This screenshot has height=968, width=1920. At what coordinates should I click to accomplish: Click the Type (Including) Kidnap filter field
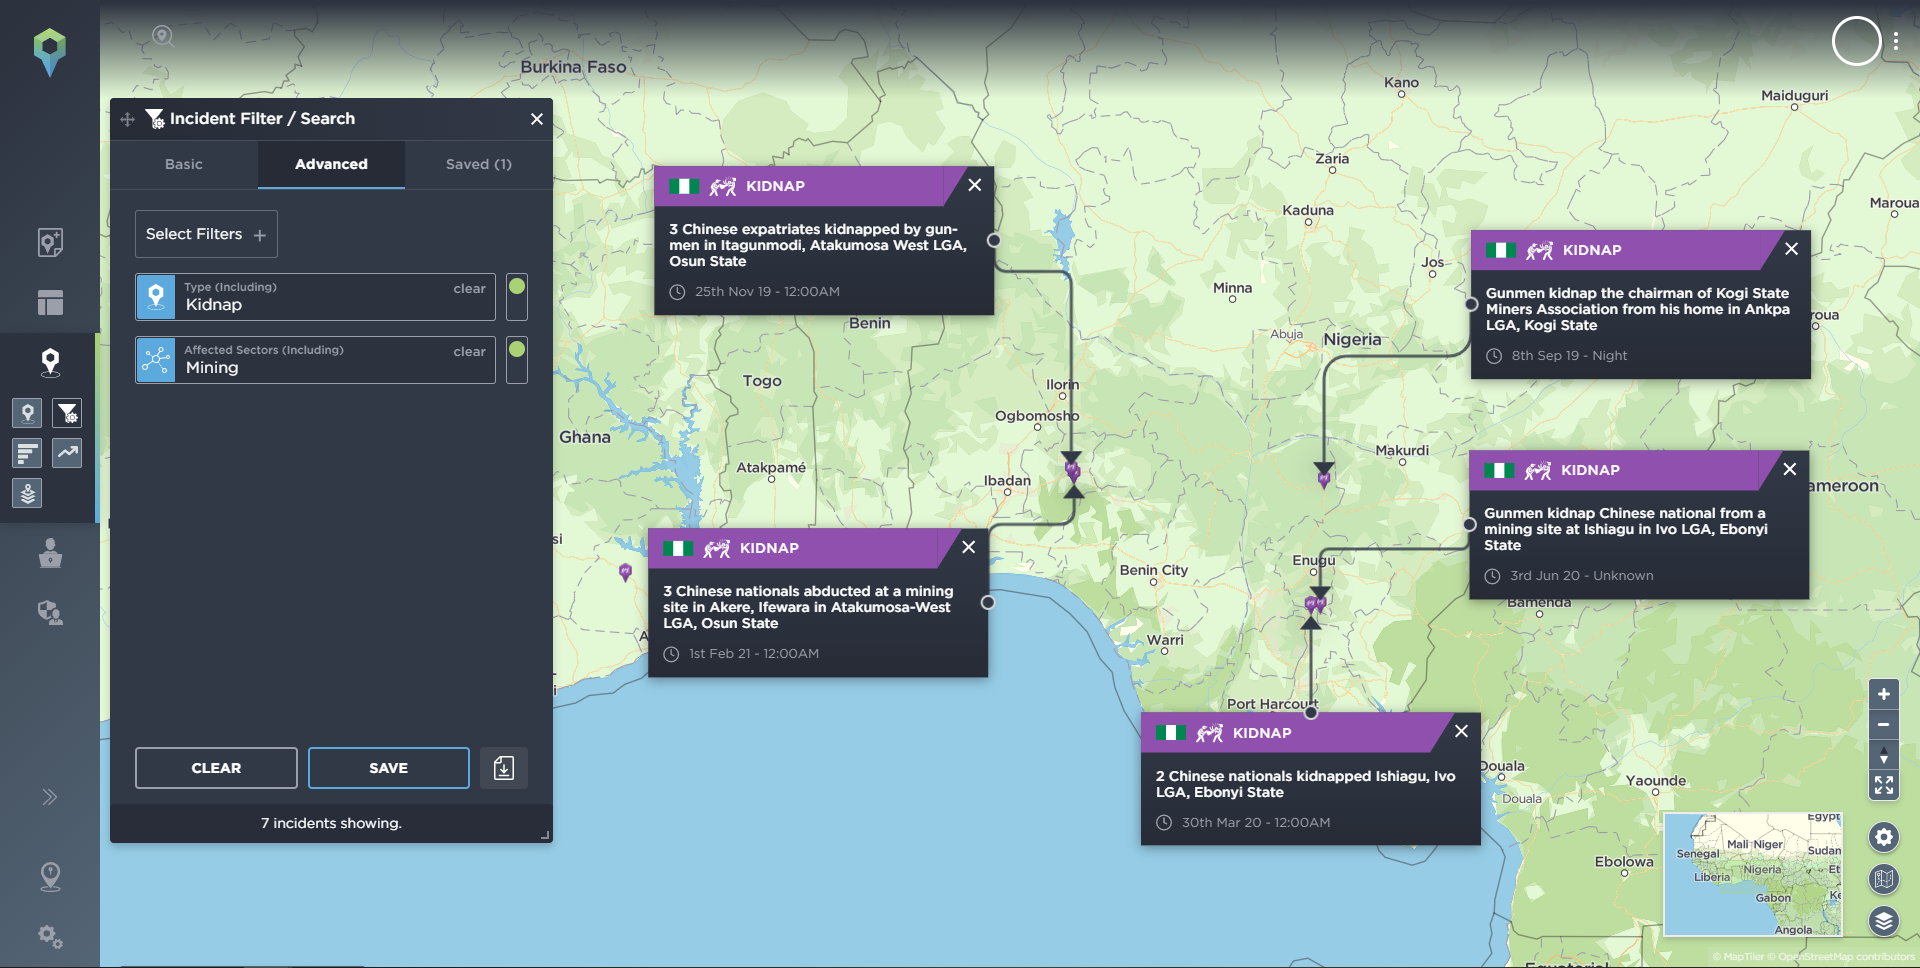[x=316, y=297]
